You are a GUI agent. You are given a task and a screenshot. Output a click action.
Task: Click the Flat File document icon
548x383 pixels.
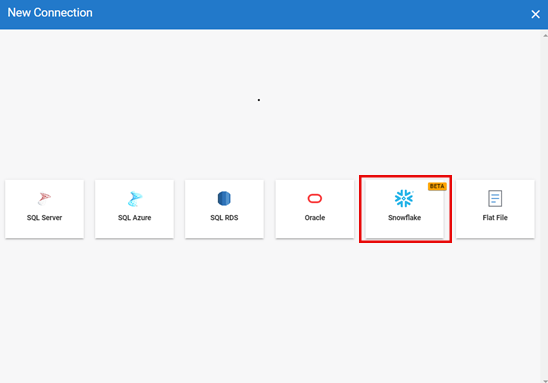tap(495, 198)
